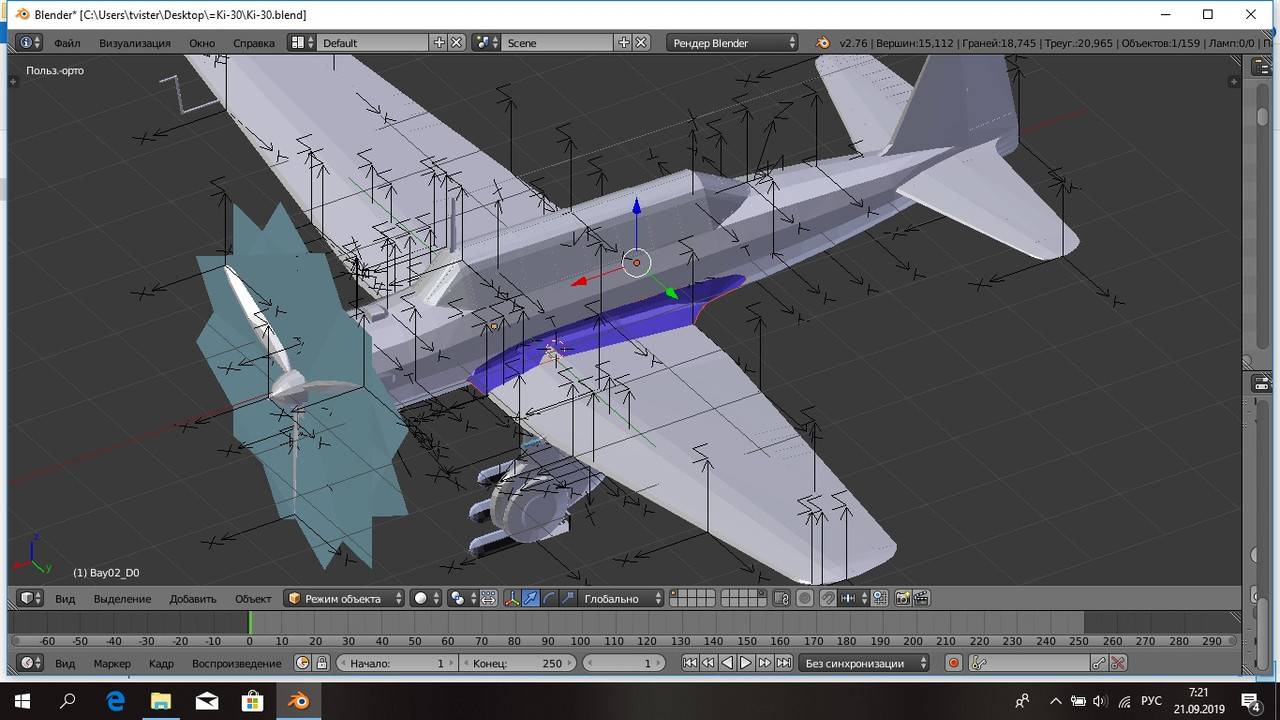Open viewport shading mode selector
Viewport: 1280px width, 720px height.
pyautogui.click(x=427, y=599)
